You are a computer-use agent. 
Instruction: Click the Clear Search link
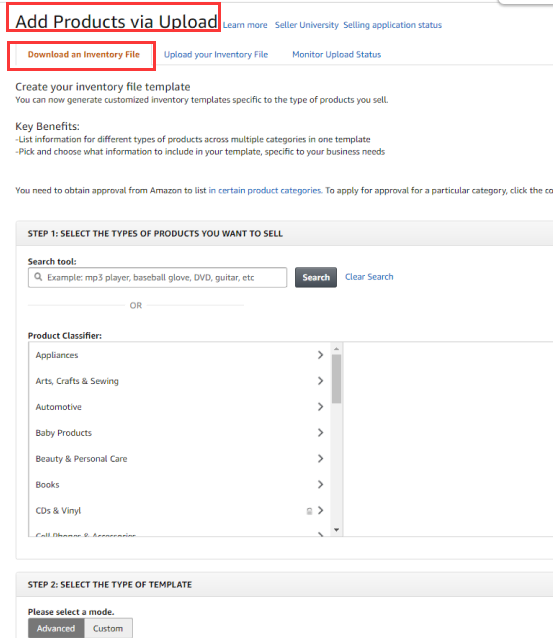[369, 277]
